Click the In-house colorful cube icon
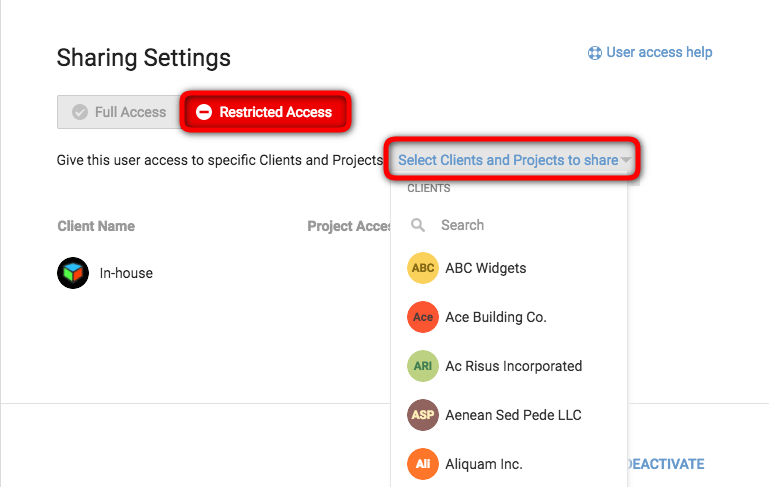 [73, 273]
